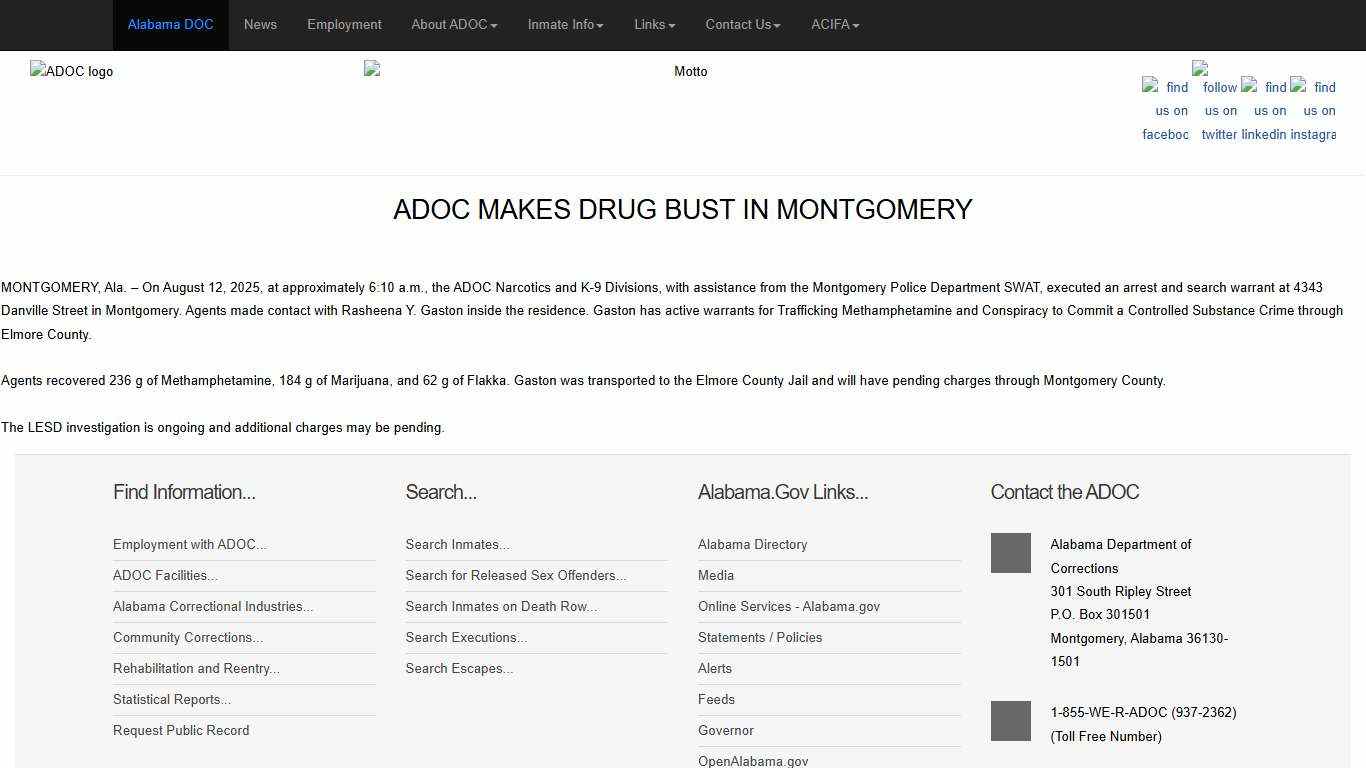This screenshot has height=768, width=1366.
Task: Open the Links dropdown menu
Action: click(x=654, y=25)
